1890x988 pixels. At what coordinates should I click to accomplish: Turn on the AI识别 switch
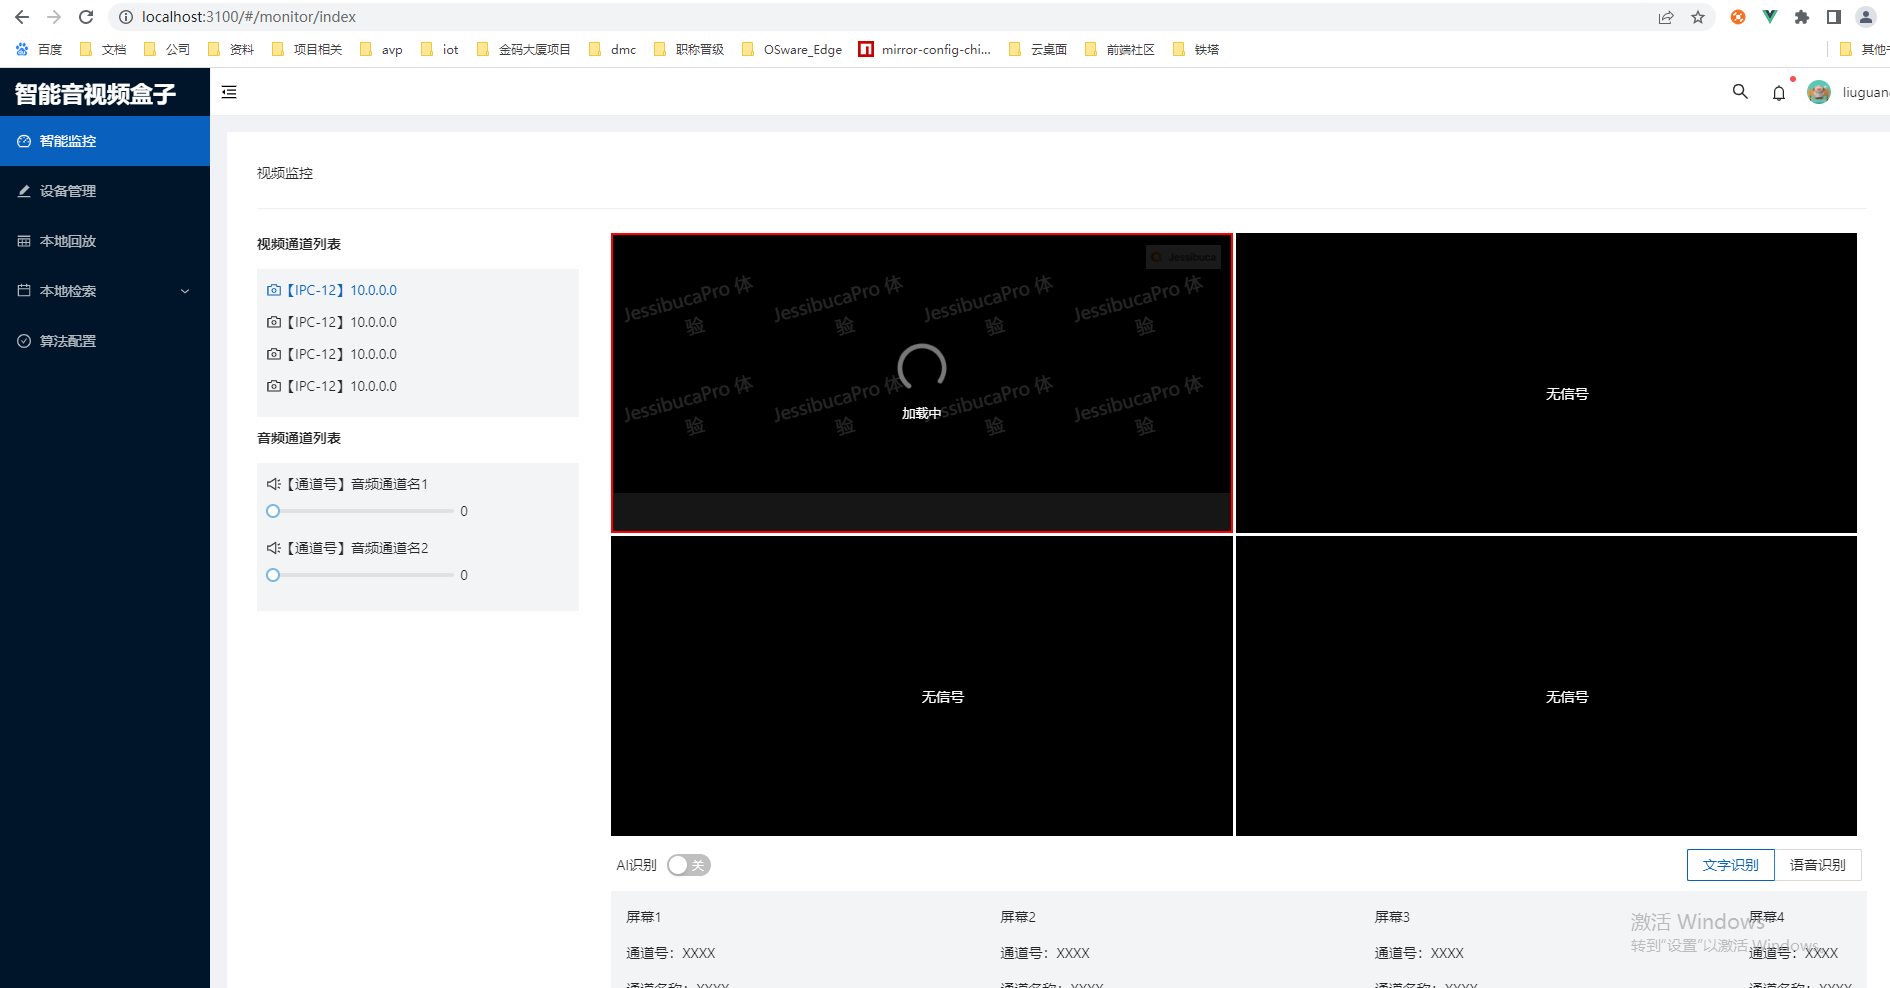pyautogui.click(x=688, y=864)
